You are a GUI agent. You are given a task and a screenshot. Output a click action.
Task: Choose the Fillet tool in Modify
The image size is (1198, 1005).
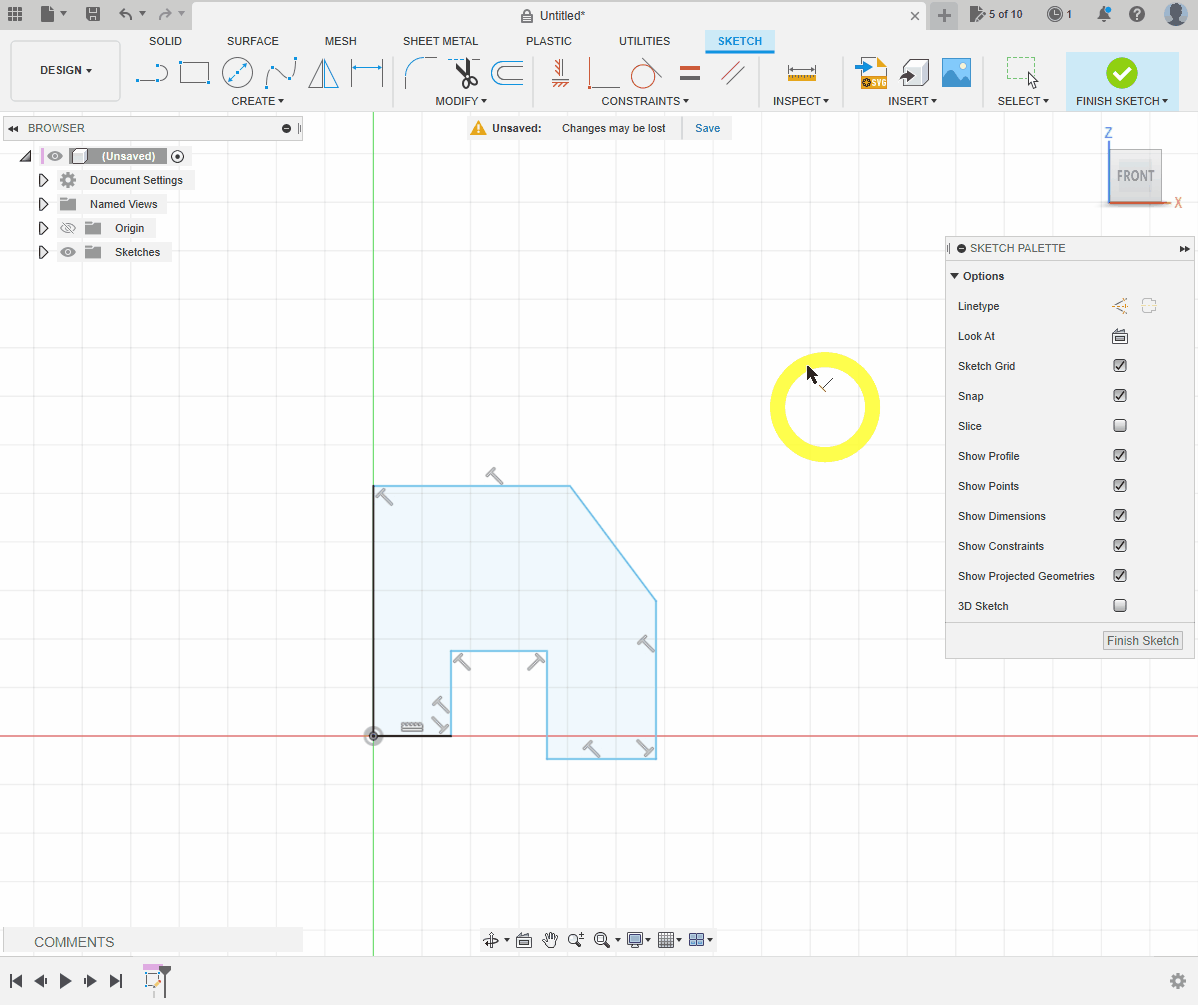click(x=419, y=73)
